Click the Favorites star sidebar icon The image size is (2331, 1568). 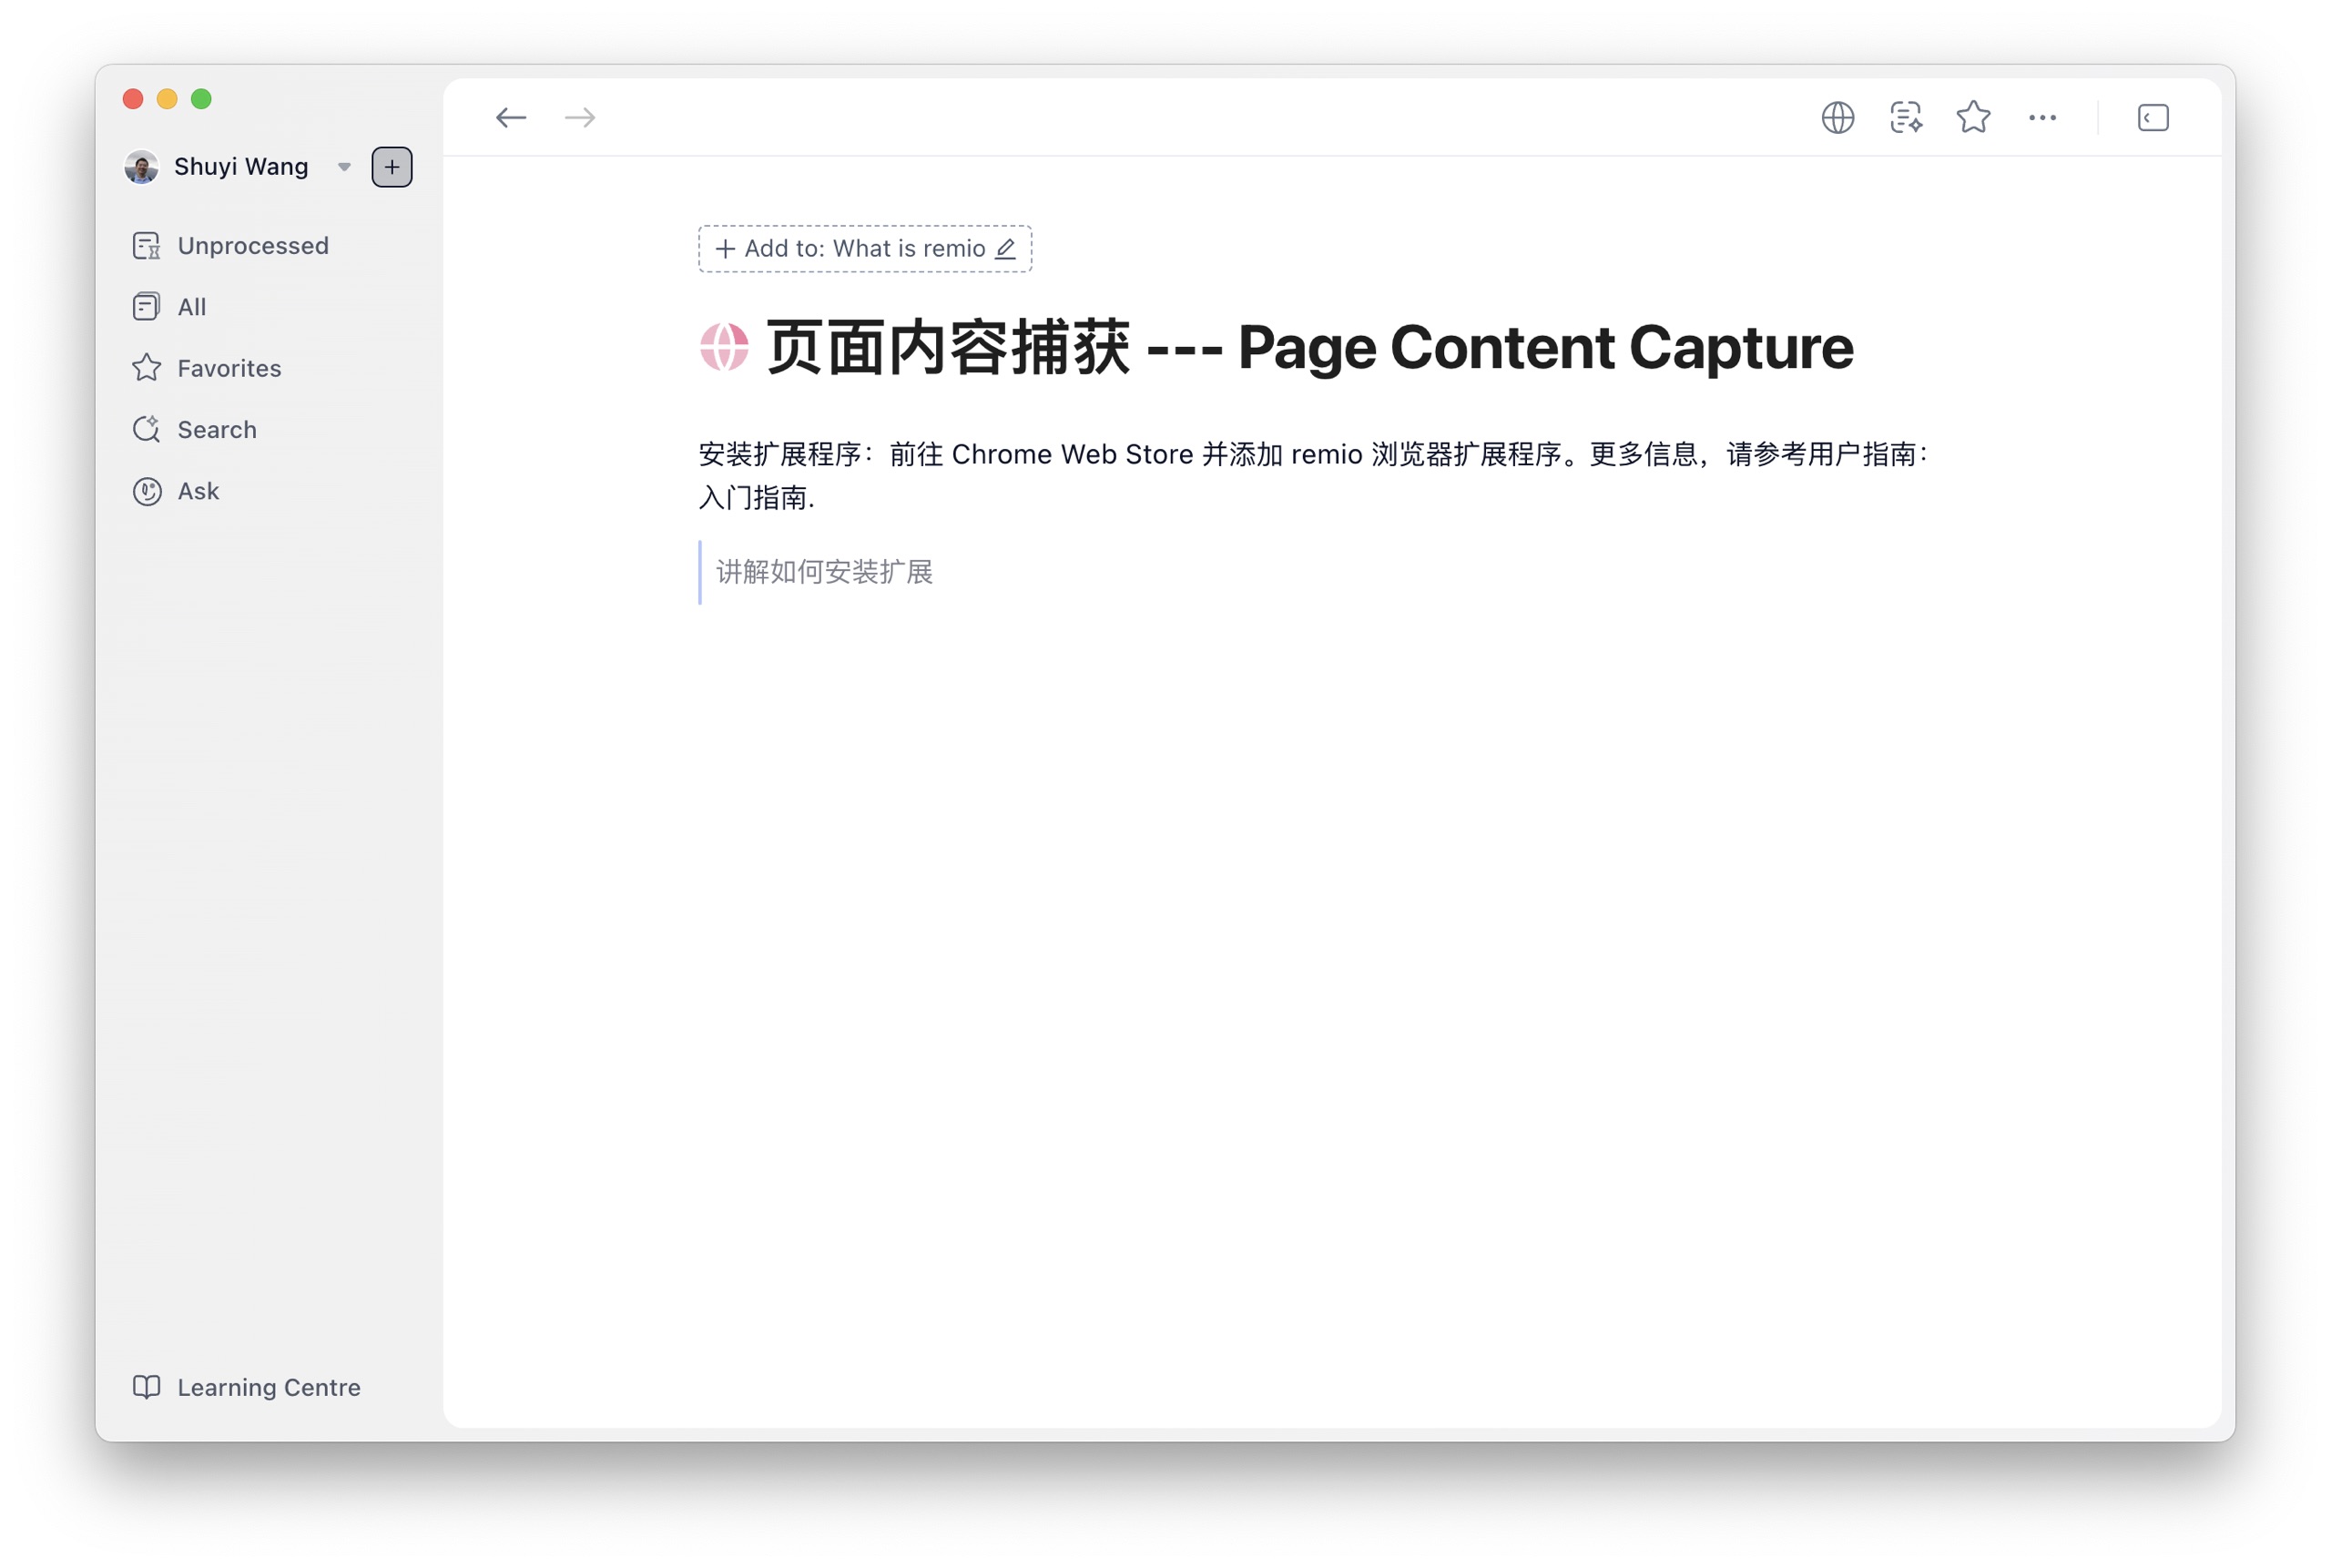coord(147,368)
